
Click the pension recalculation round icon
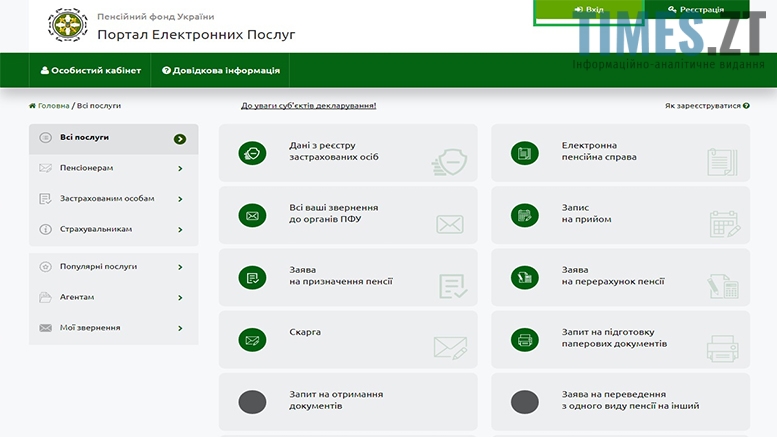click(524, 277)
